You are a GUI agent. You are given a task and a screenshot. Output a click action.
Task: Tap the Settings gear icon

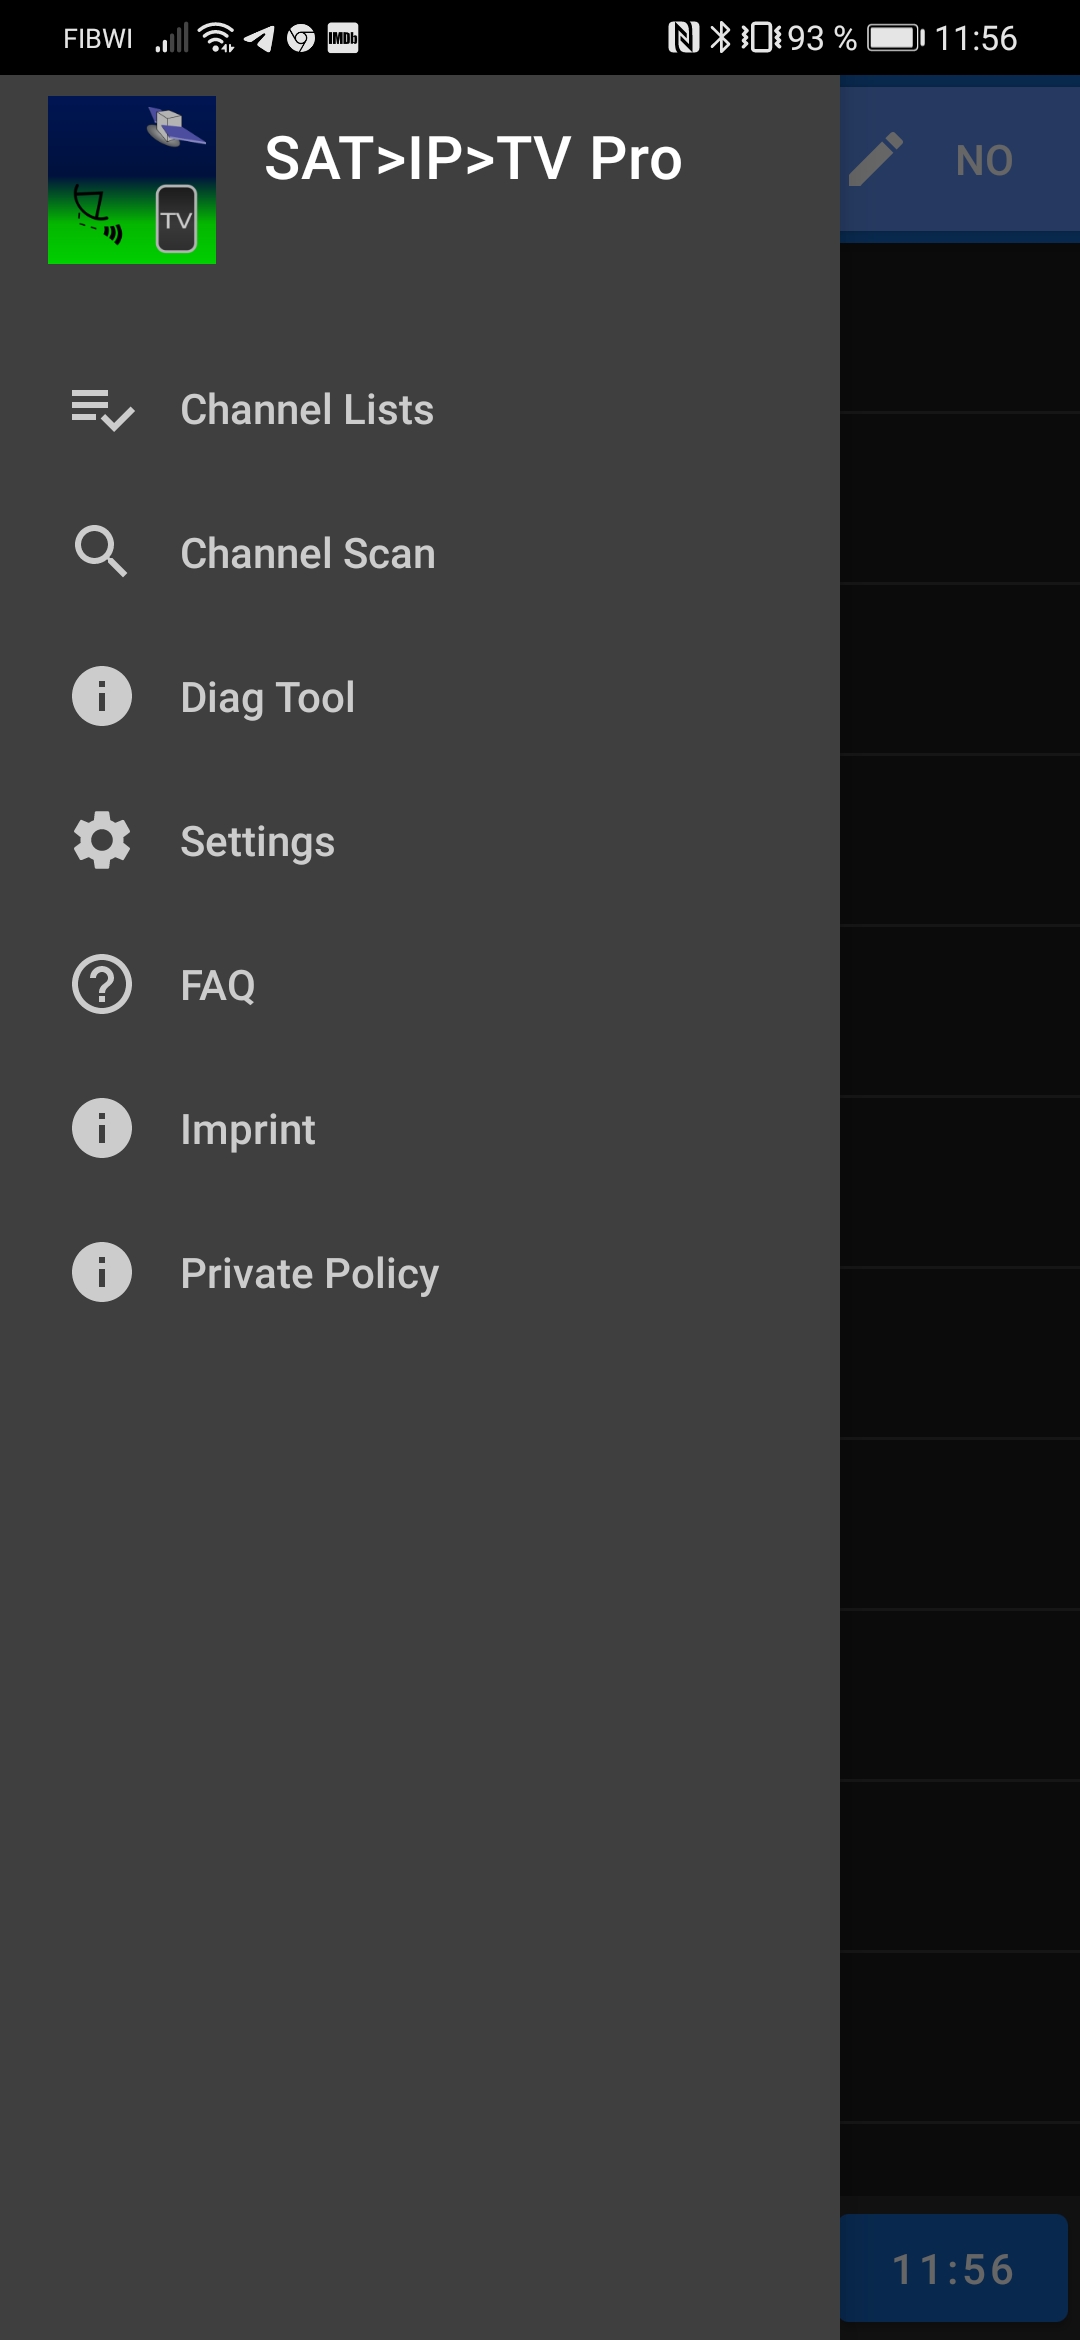pyautogui.click(x=102, y=841)
